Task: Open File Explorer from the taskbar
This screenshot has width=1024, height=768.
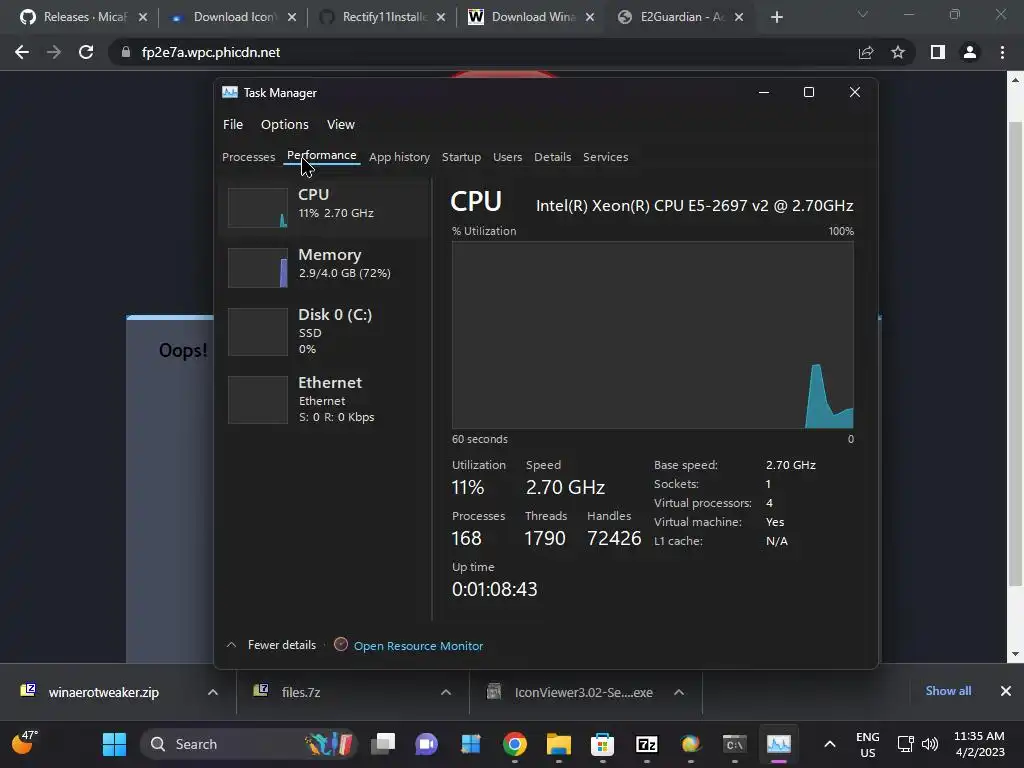Action: click(558, 744)
